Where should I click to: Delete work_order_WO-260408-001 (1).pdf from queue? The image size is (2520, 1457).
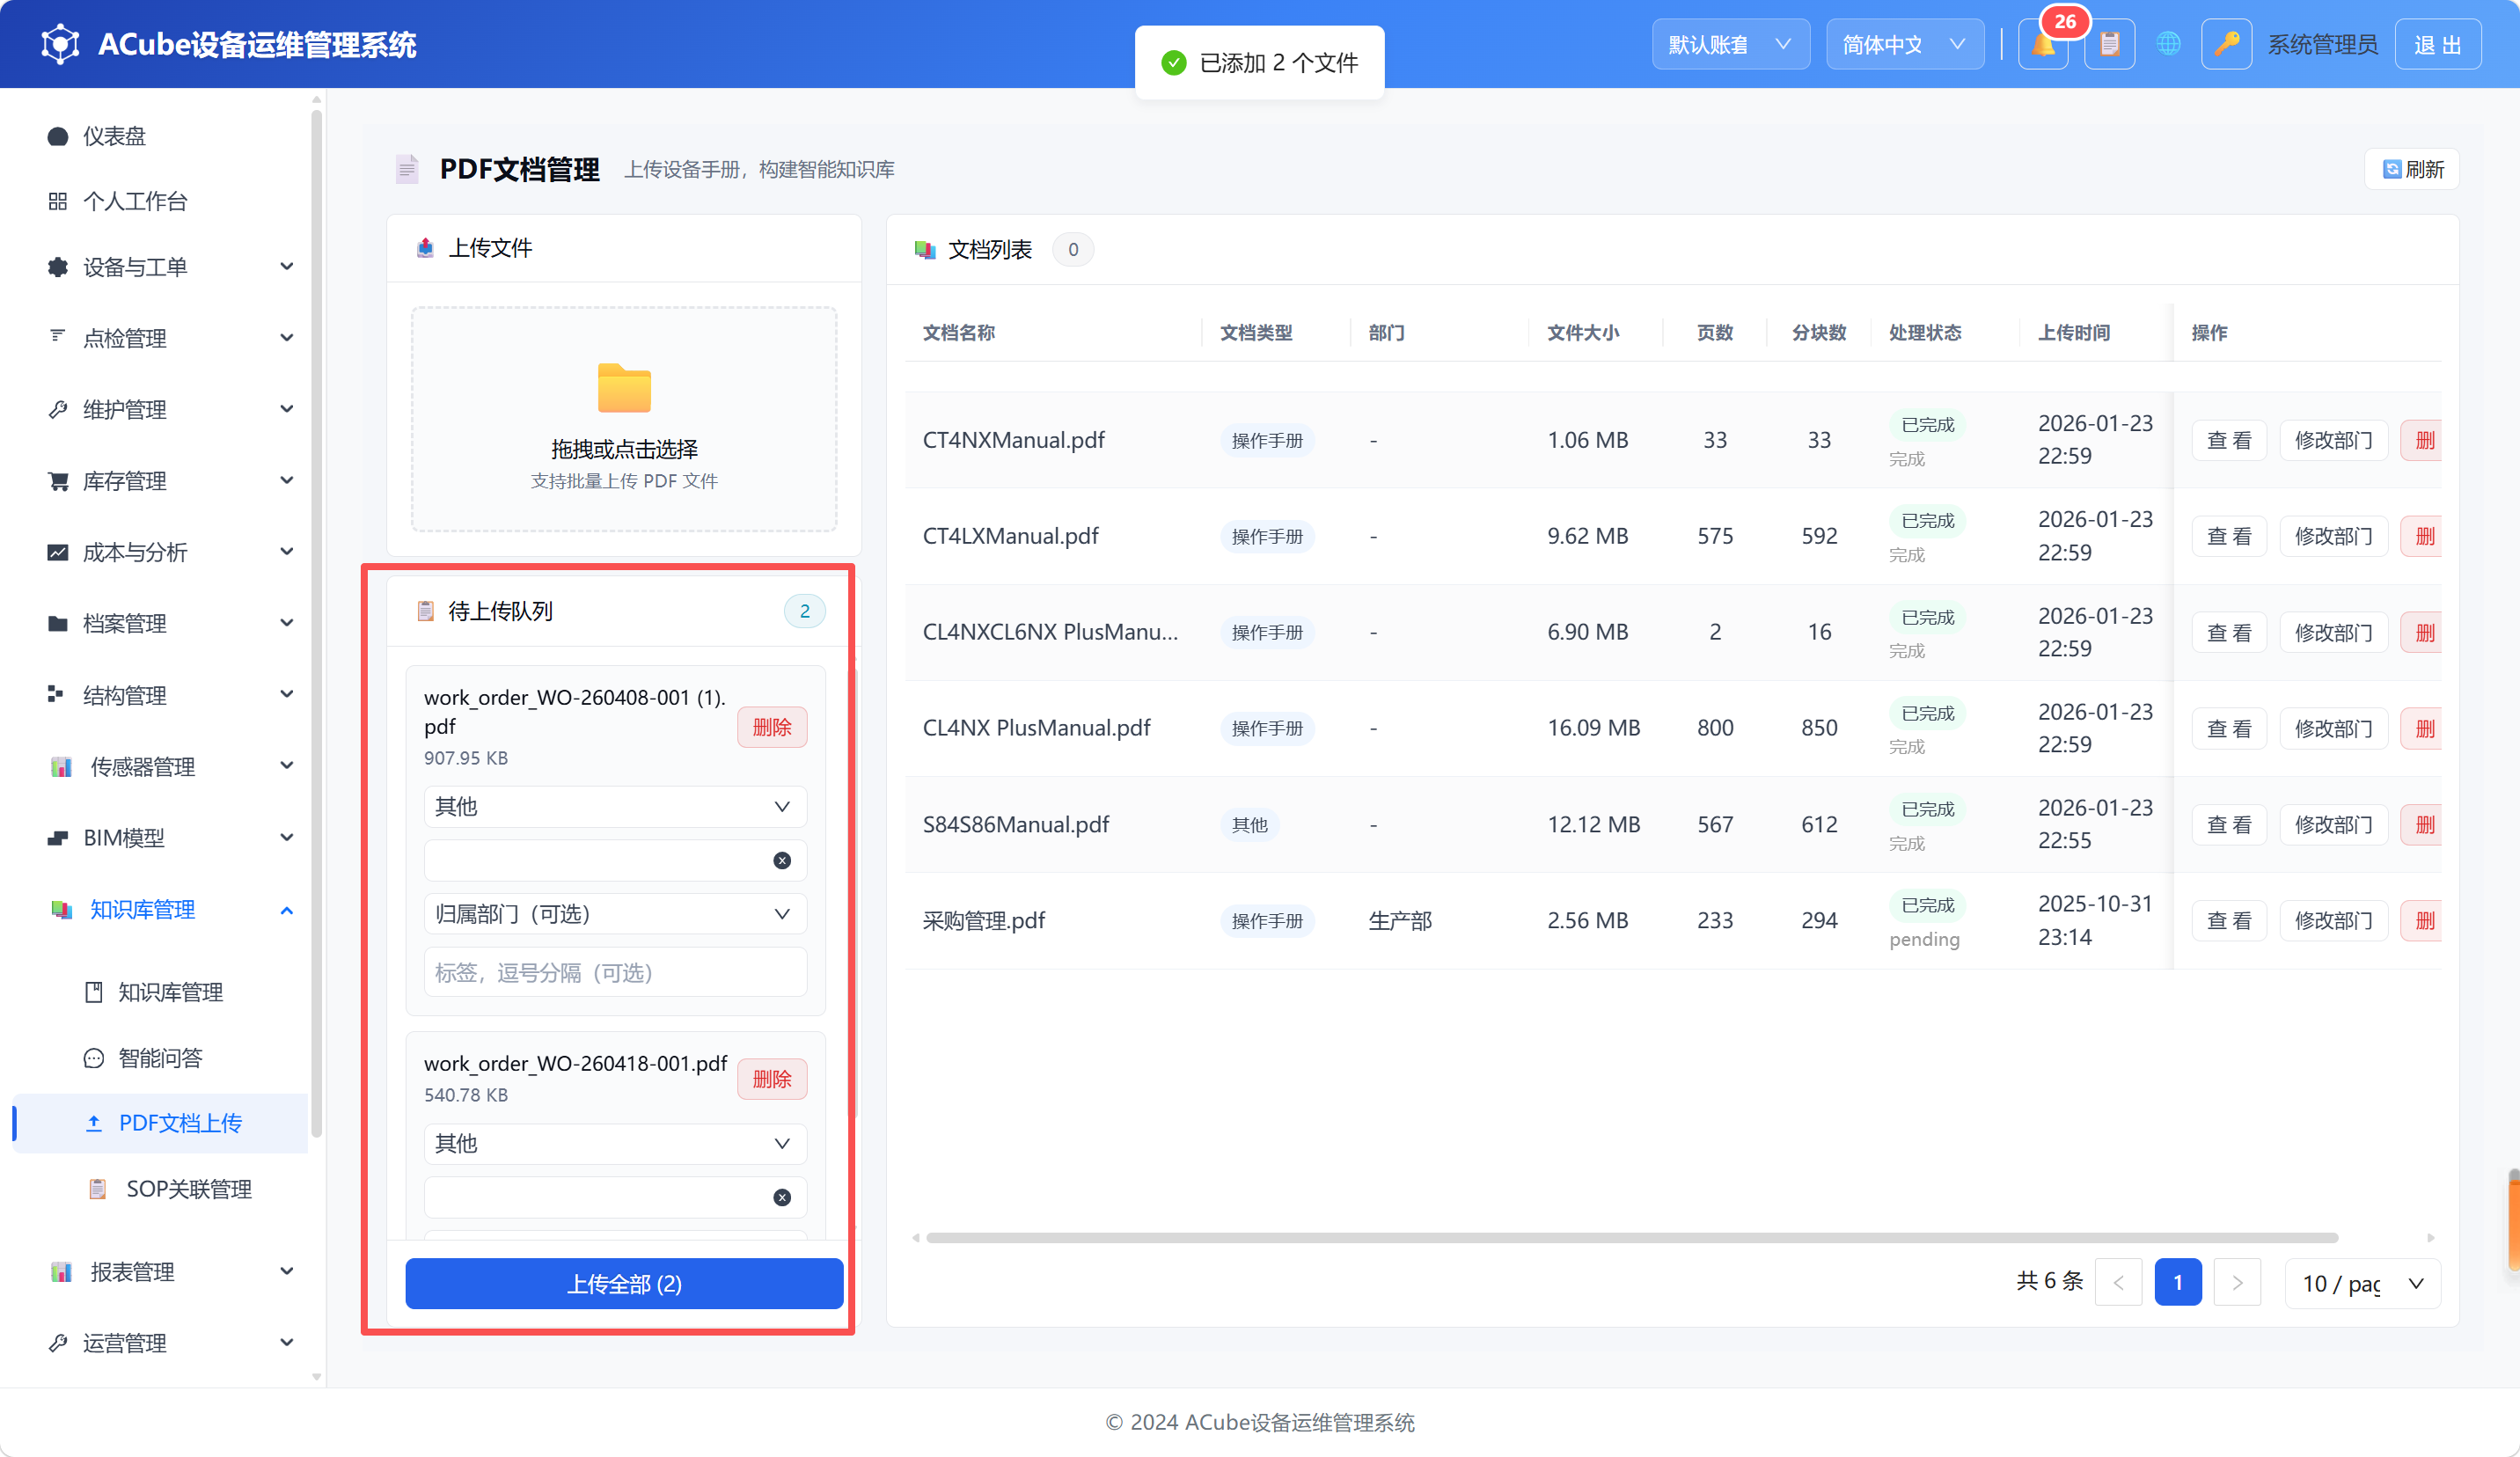coord(772,727)
